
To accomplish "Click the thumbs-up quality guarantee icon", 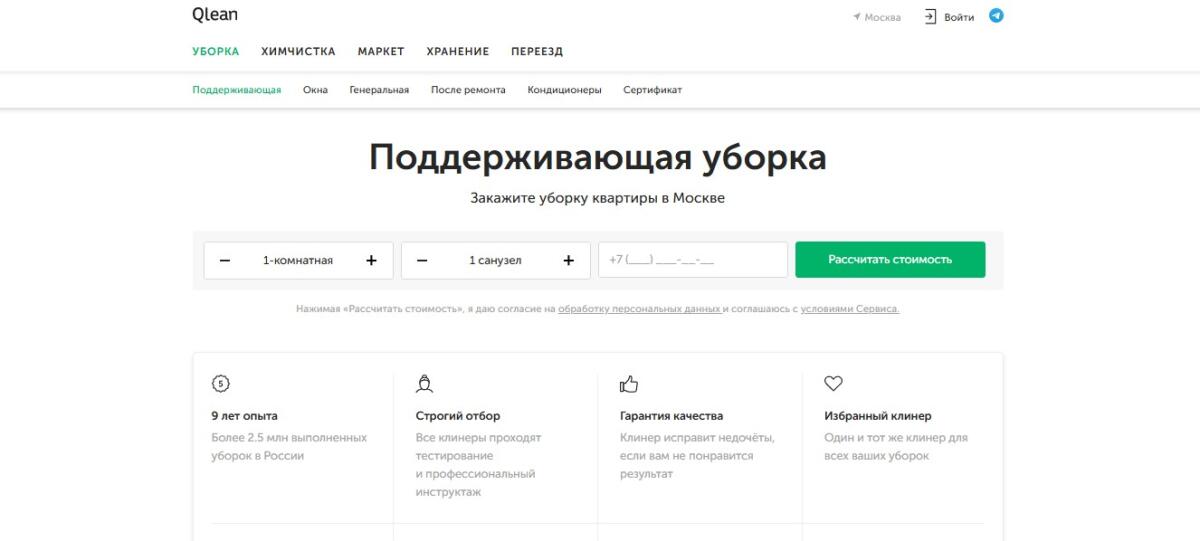I will tap(629, 383).
